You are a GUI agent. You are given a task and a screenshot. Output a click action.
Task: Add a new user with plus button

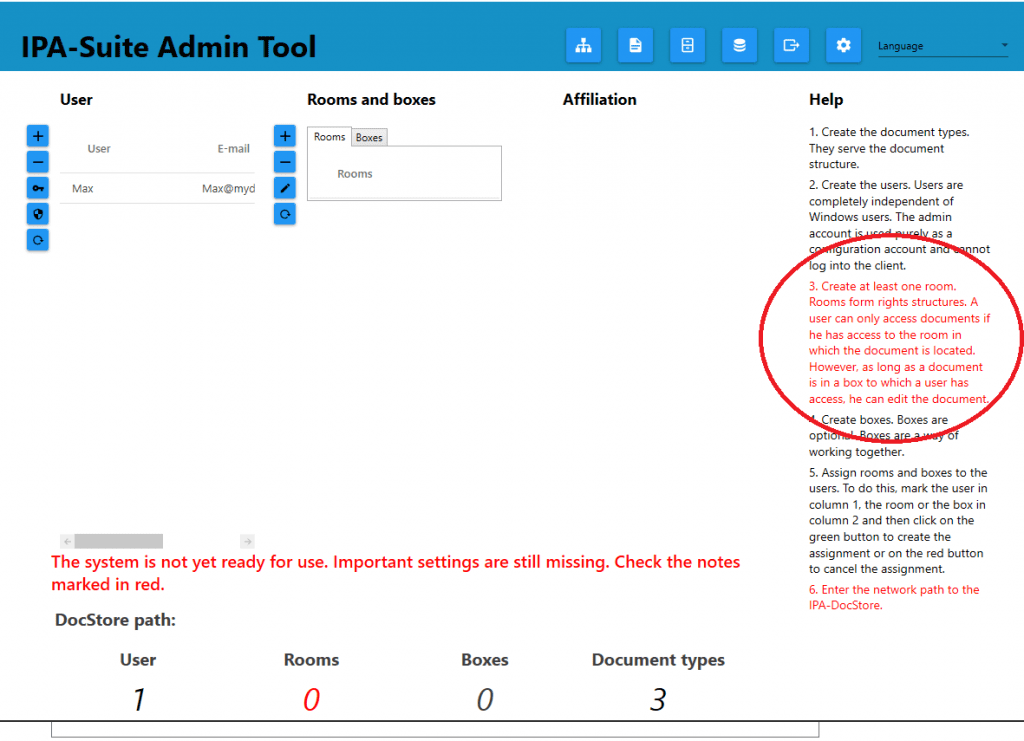(x=37, y=136)
